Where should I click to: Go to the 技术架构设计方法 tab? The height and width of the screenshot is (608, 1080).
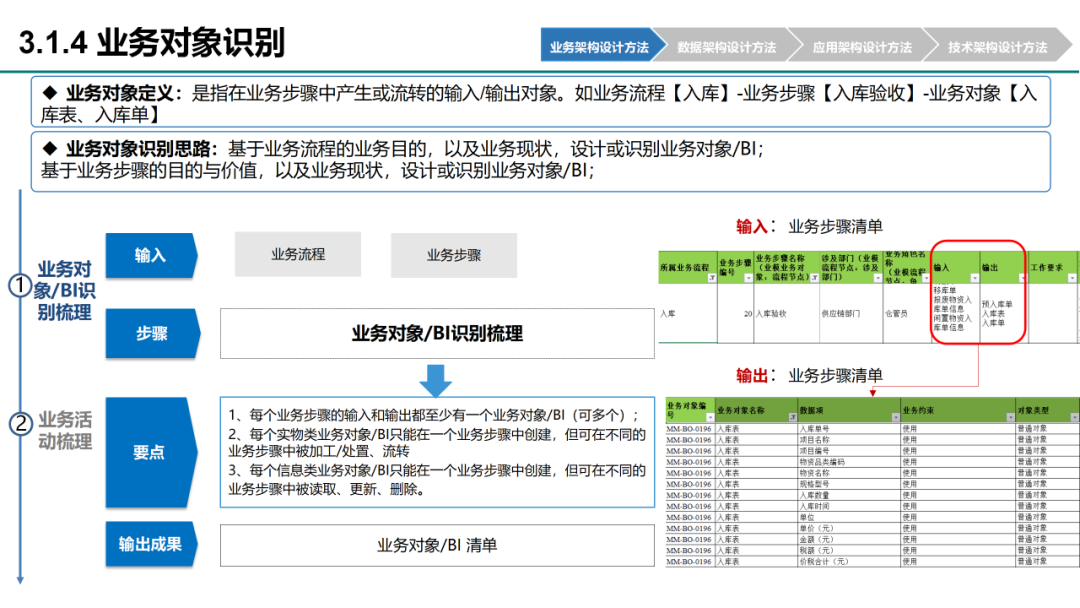[x=997, y=46]
